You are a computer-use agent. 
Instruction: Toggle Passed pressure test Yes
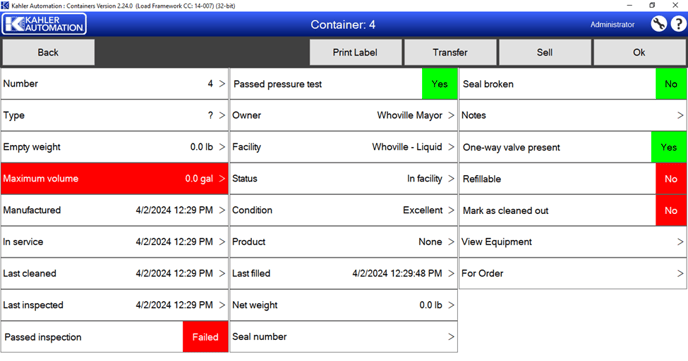coord(439,84)
